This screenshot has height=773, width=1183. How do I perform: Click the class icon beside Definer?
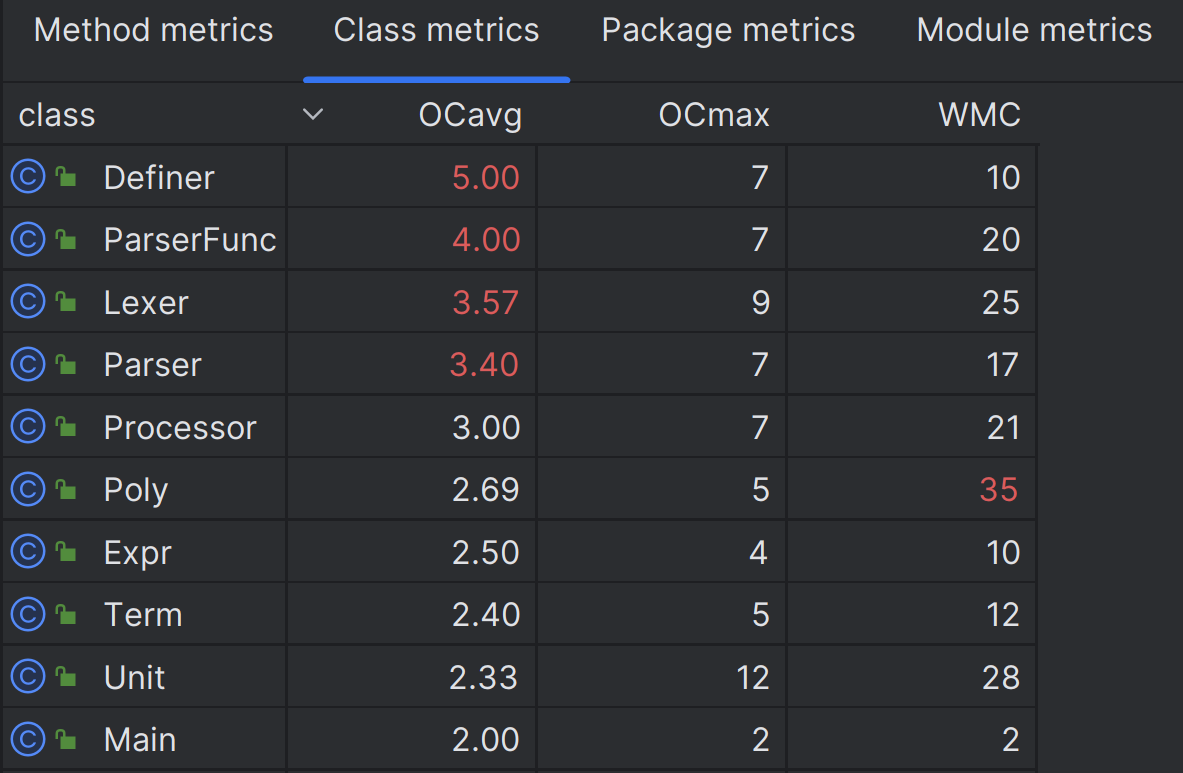[28, 178]
